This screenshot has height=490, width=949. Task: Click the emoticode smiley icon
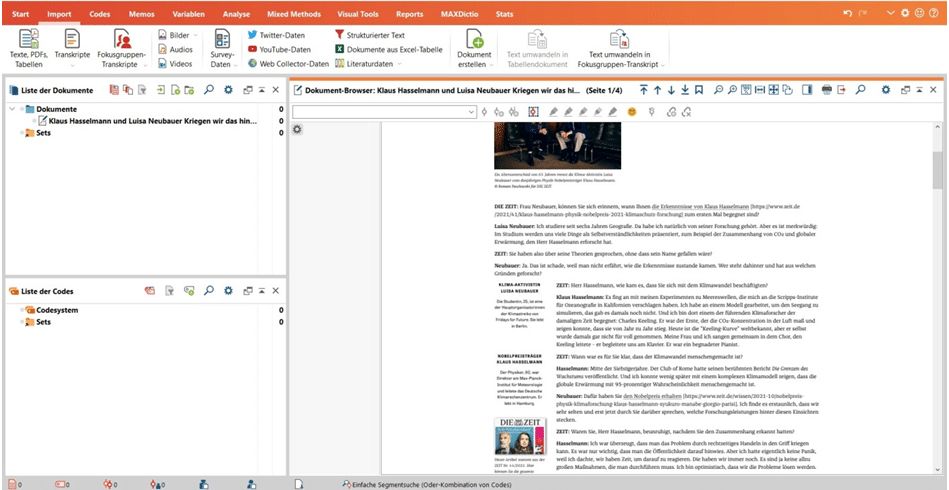click(632, 112)
